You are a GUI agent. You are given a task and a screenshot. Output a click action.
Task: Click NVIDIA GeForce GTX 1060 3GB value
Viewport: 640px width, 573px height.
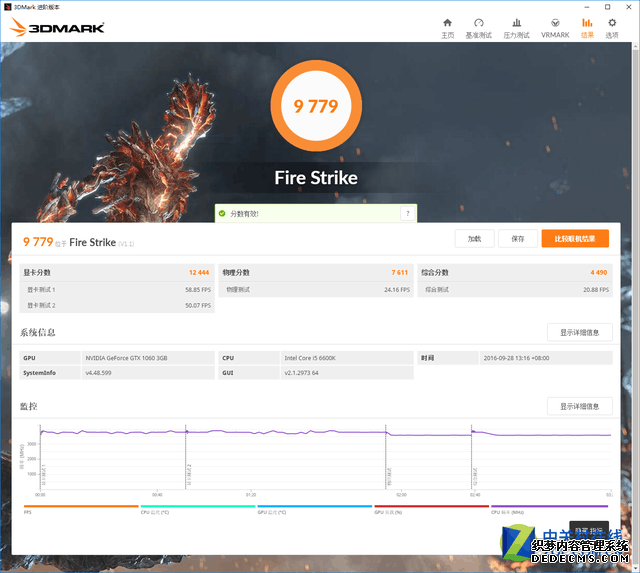click(126, 358)
